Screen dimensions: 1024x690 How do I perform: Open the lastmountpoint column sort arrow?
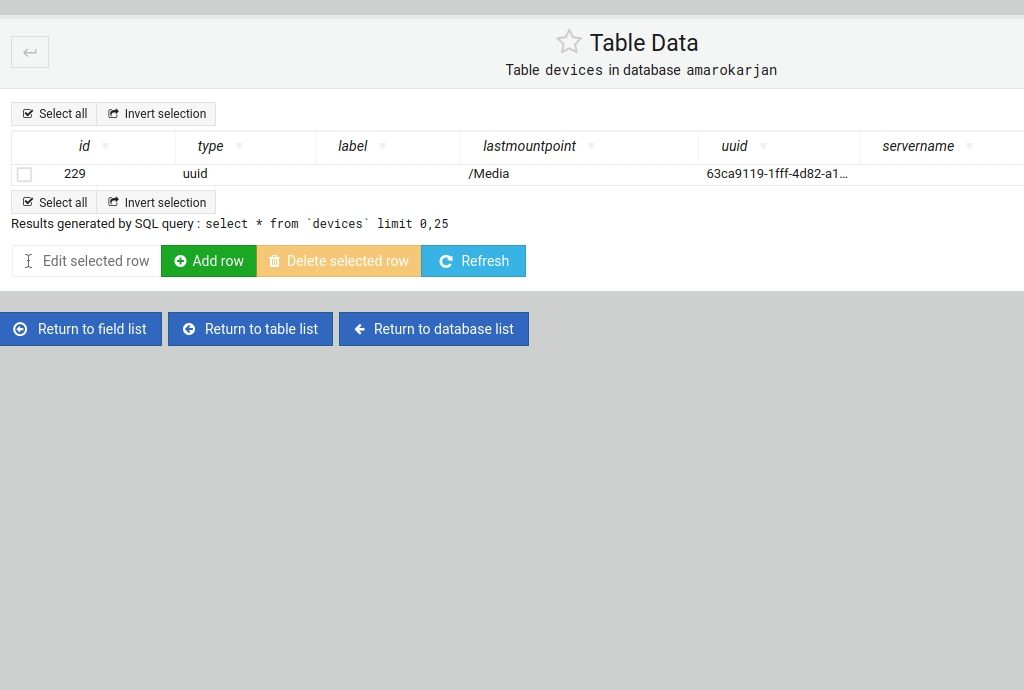591,147
